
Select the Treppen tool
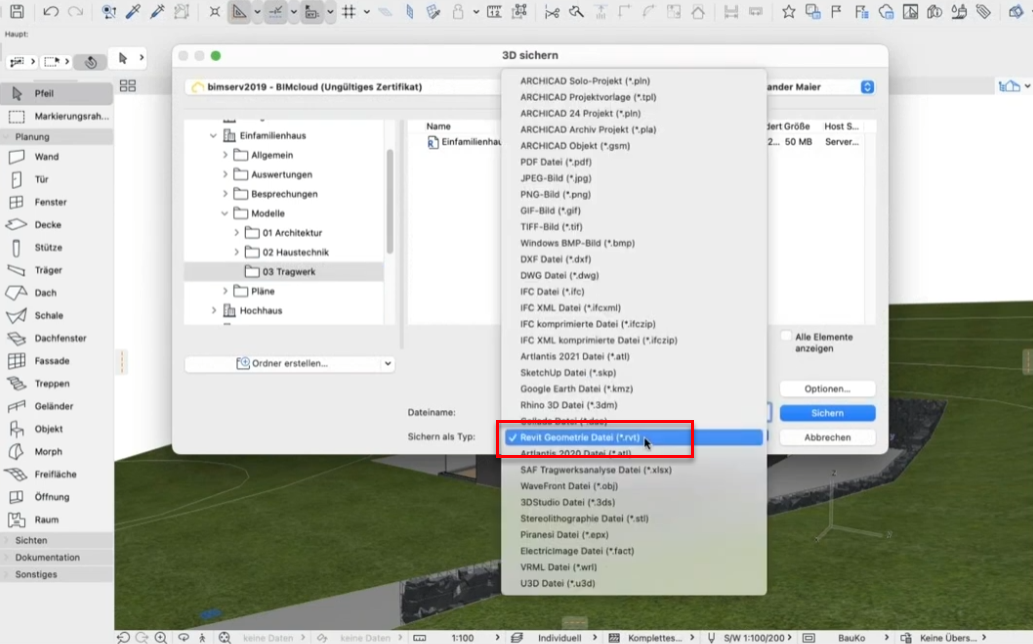point(51,383)
